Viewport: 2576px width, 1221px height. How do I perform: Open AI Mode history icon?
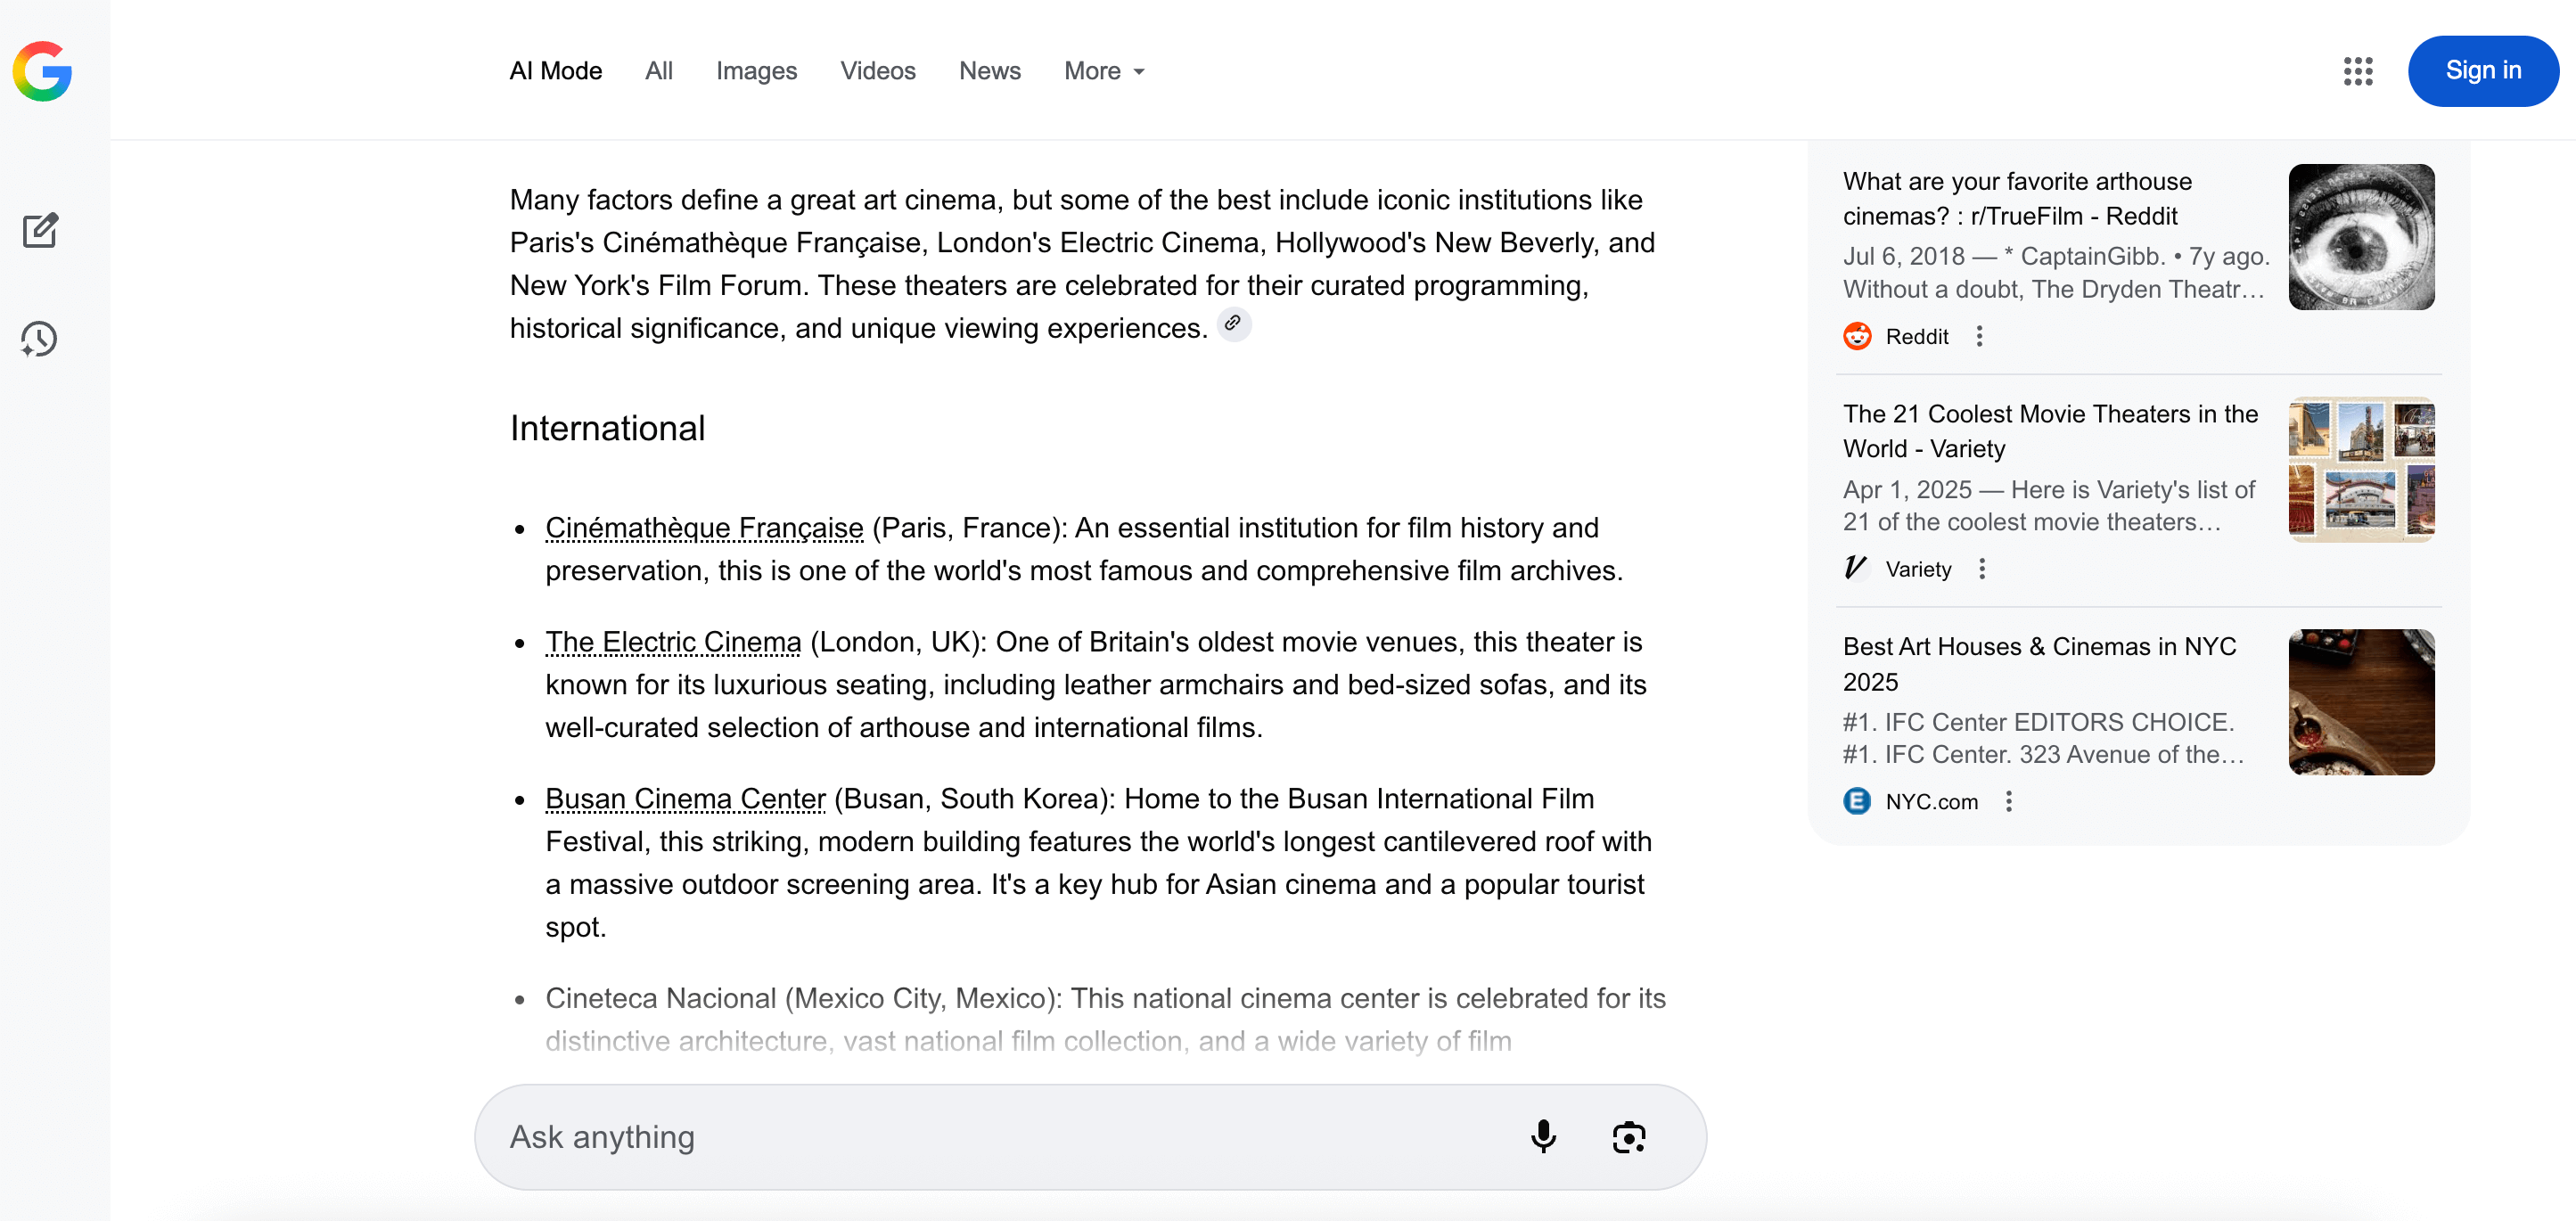(x=39, y=340)
